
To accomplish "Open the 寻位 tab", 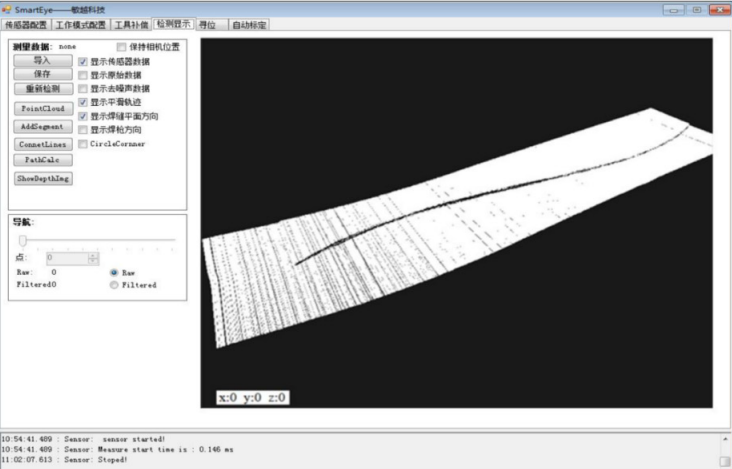I will pyautogui.click(x=208, y=25).
